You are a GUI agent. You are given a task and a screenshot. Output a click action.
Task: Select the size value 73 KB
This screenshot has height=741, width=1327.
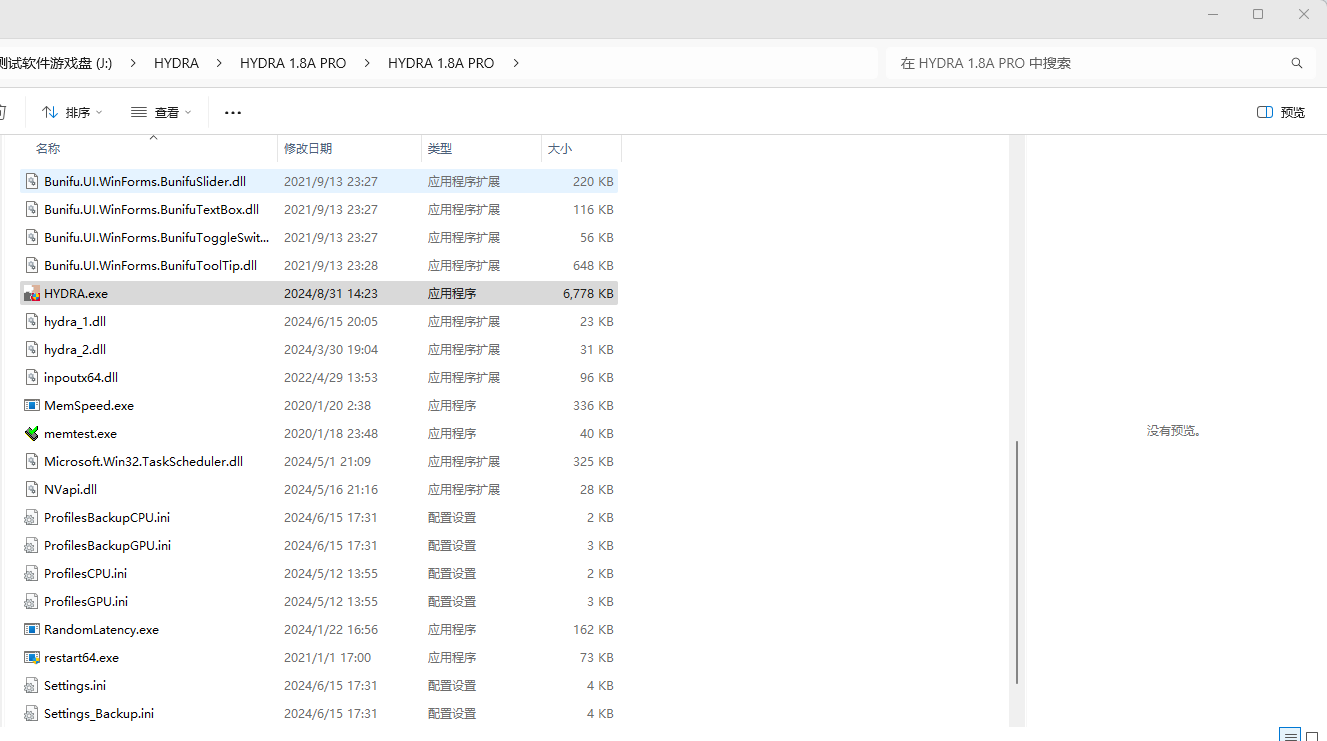tap(597, 658)
